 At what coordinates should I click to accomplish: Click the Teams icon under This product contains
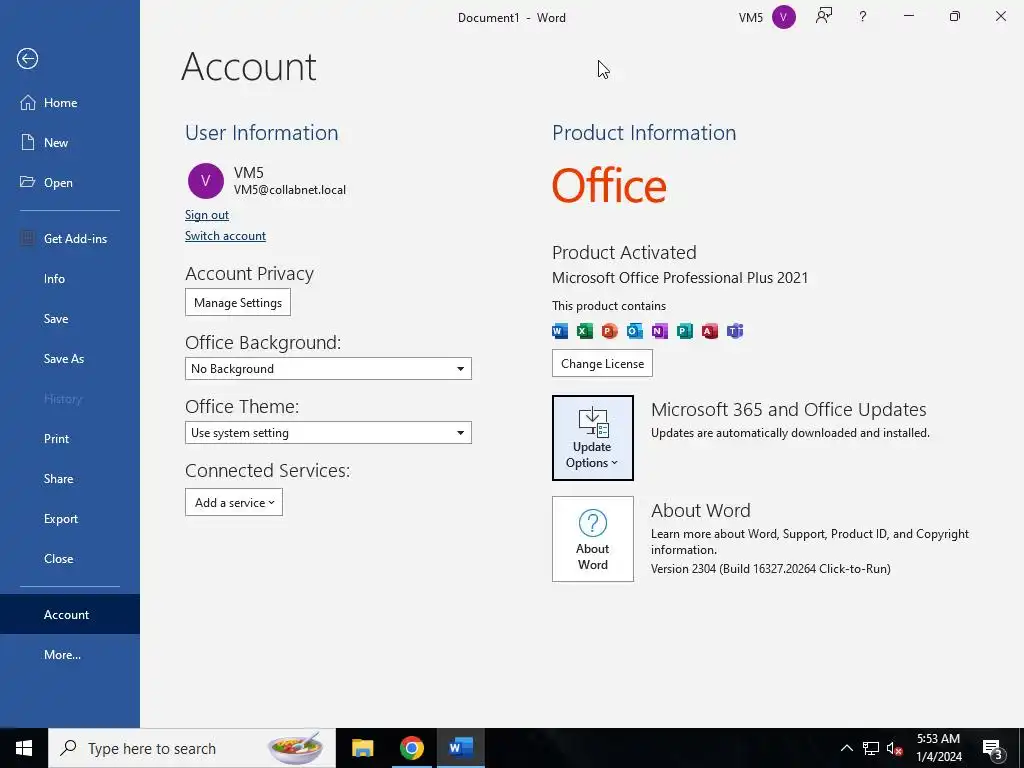(735, 331)
